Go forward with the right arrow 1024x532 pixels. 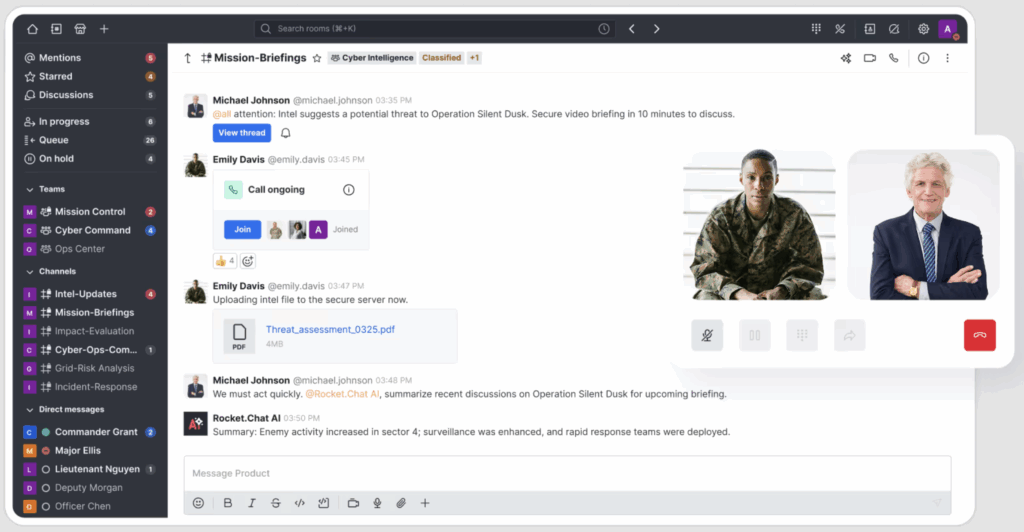(x=656, y=29)
